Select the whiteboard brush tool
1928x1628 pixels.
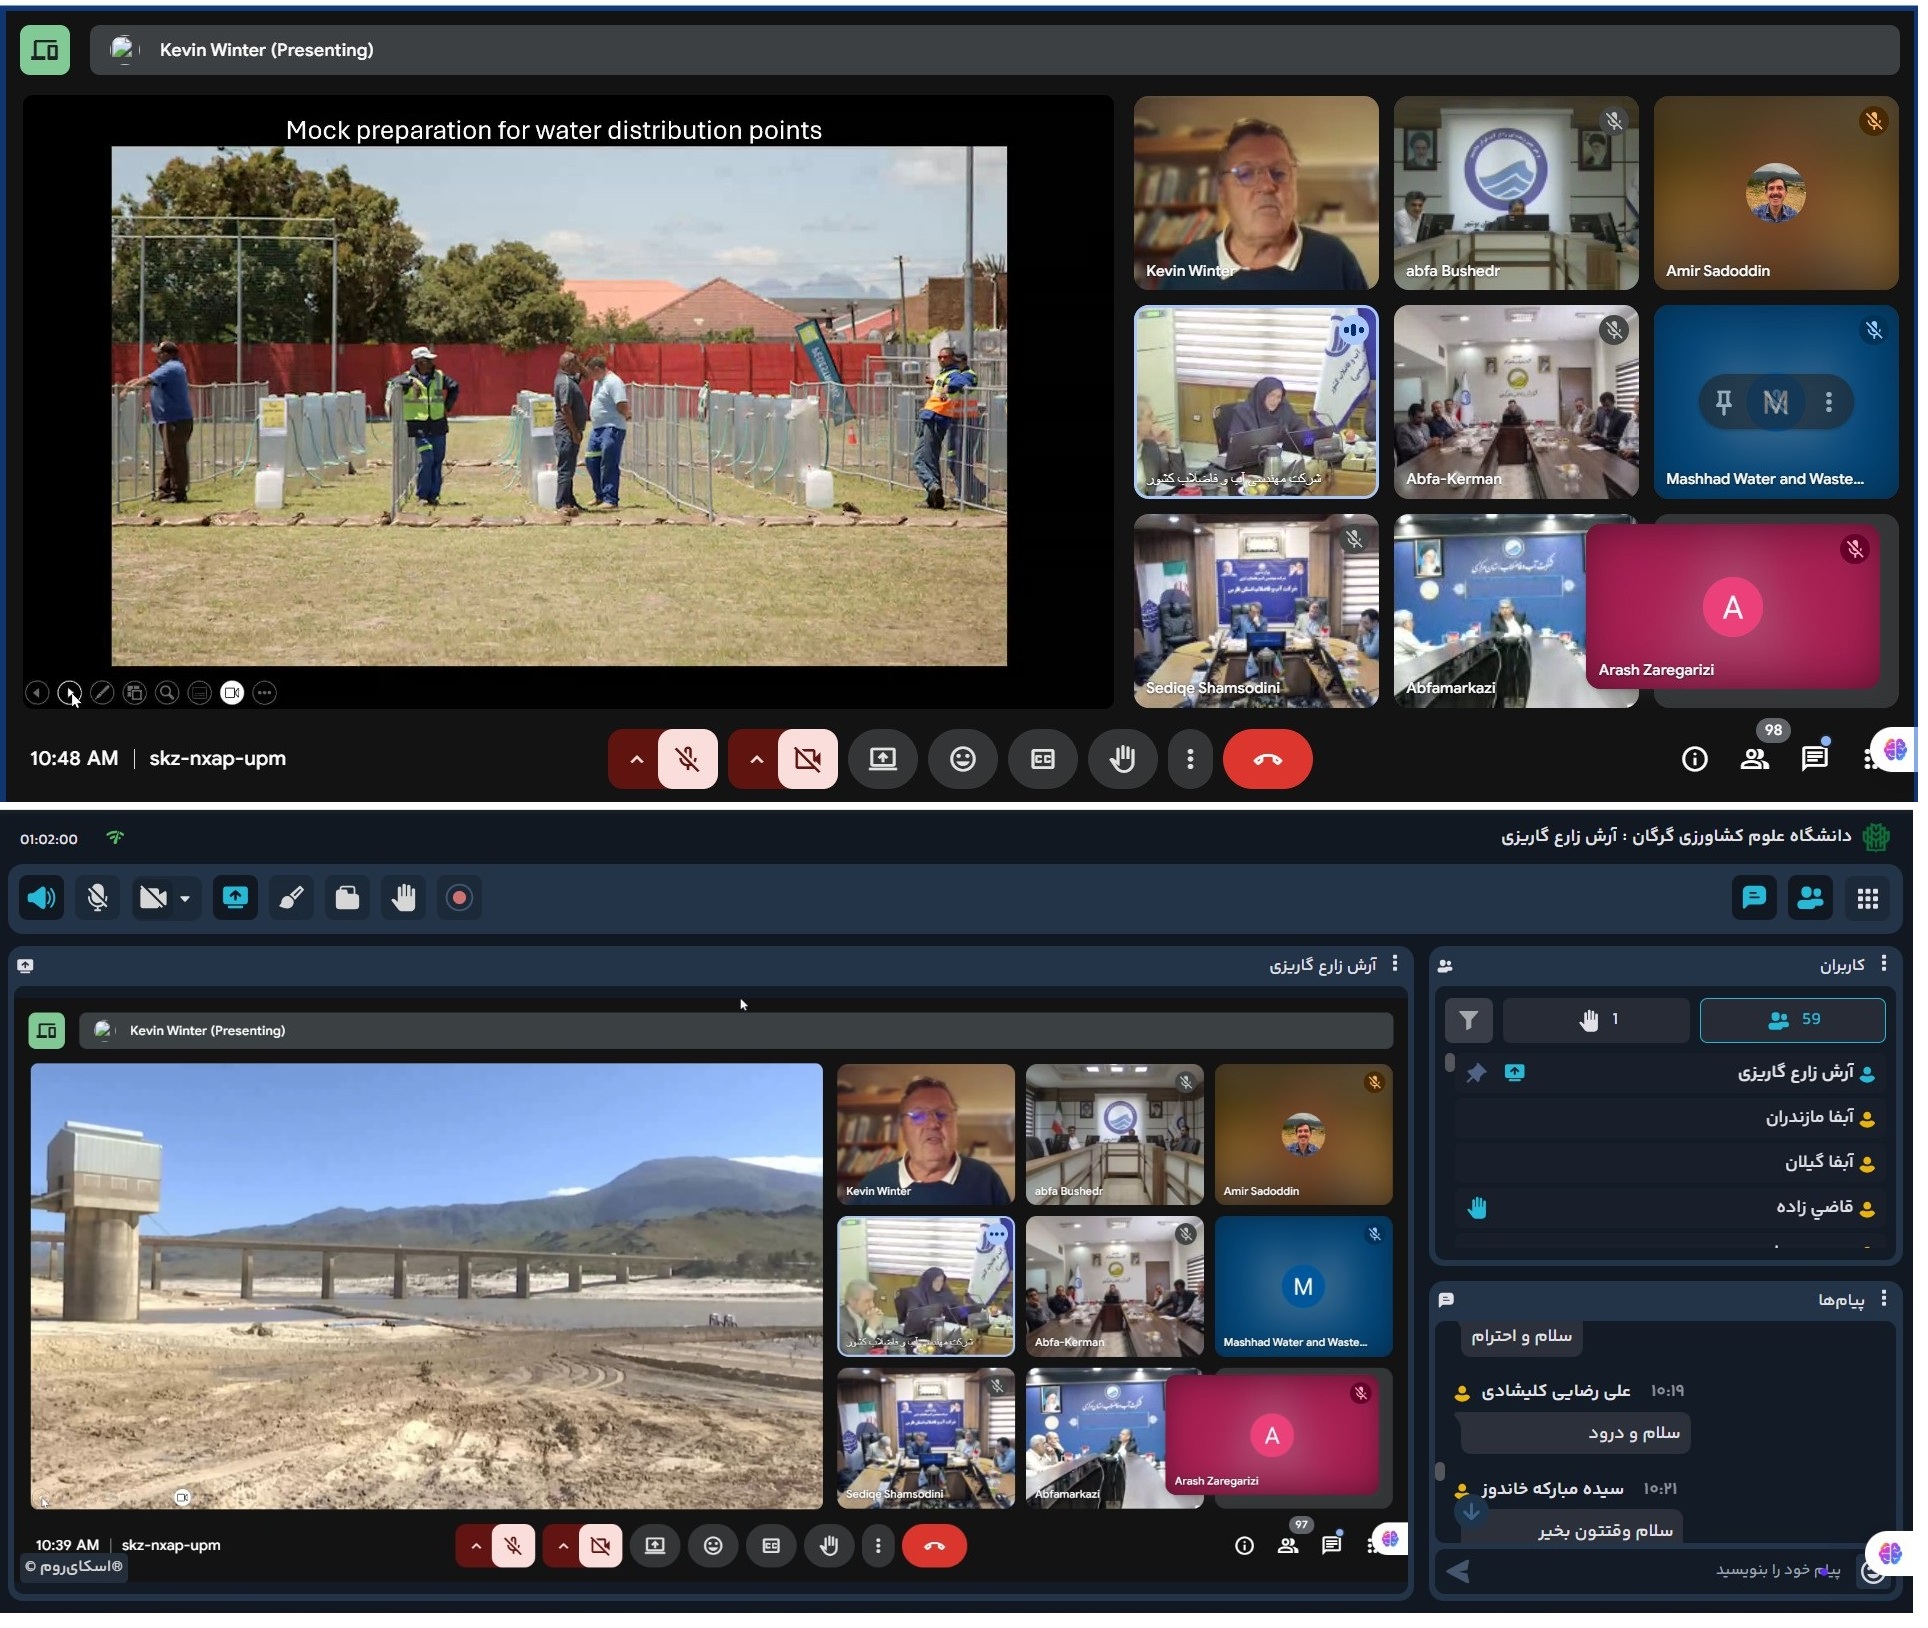pyautogui.click(x=291, y=898)
